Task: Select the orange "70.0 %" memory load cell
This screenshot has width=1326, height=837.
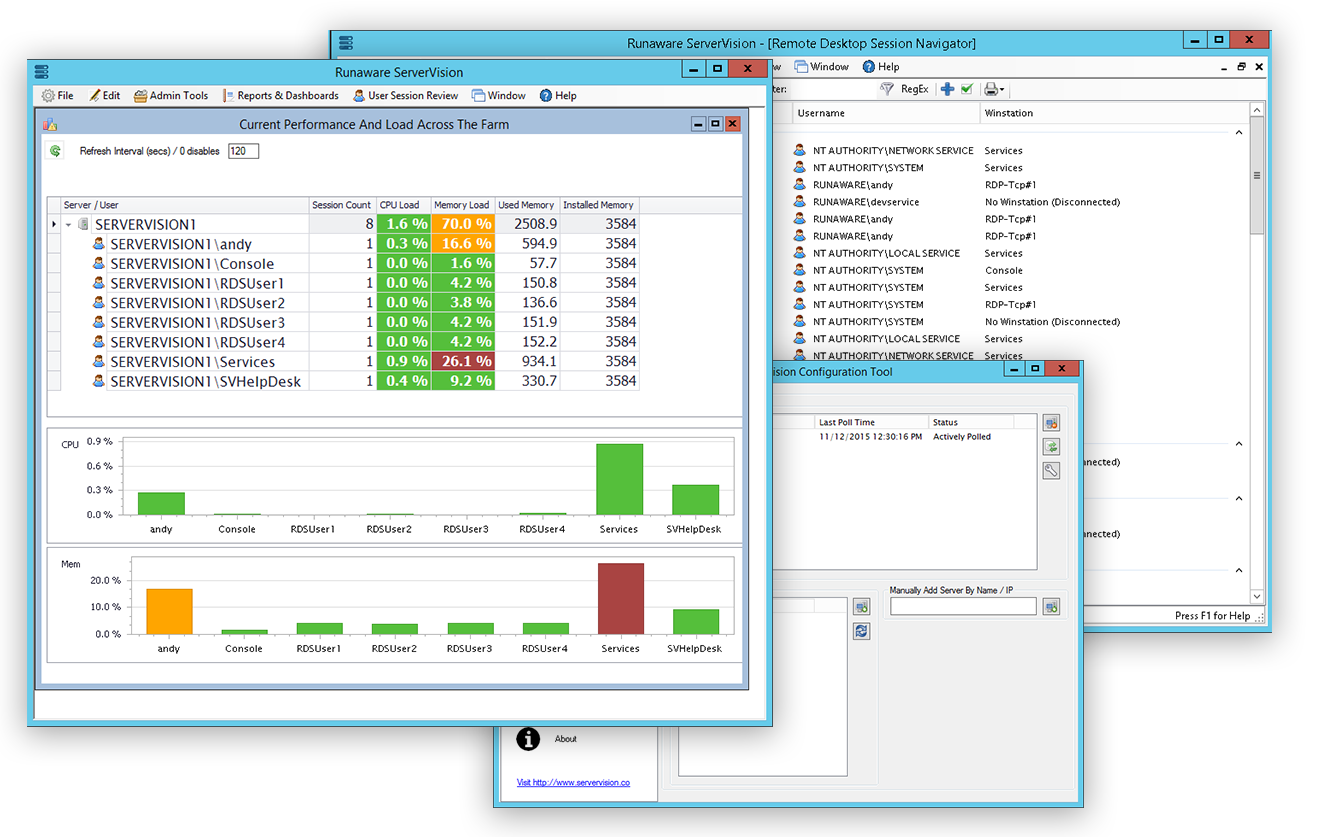Action: coord(463,225)
